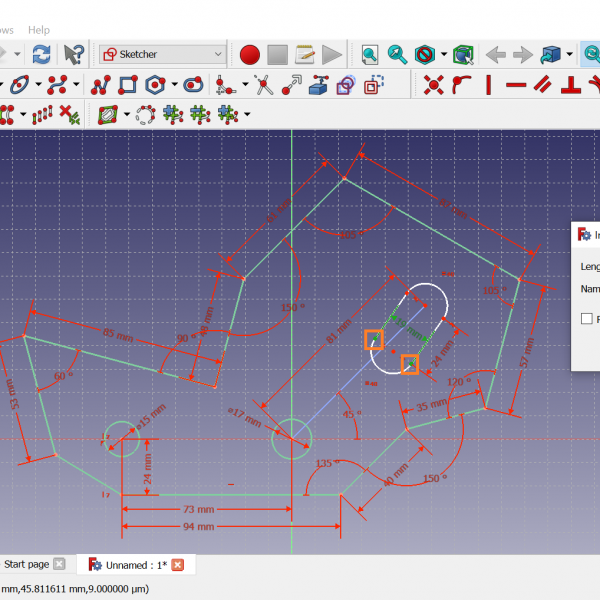
Task: Apply the Horizontal constraint tool
Action: 516,85
